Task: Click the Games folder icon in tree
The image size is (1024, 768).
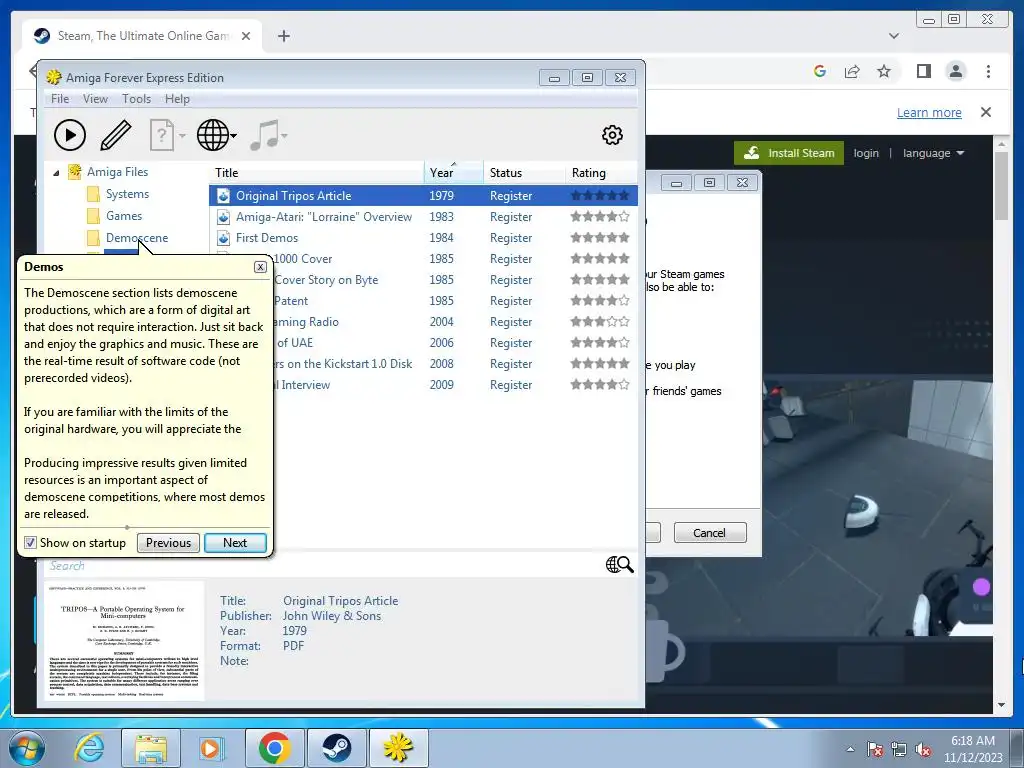Action: point(93,216)
